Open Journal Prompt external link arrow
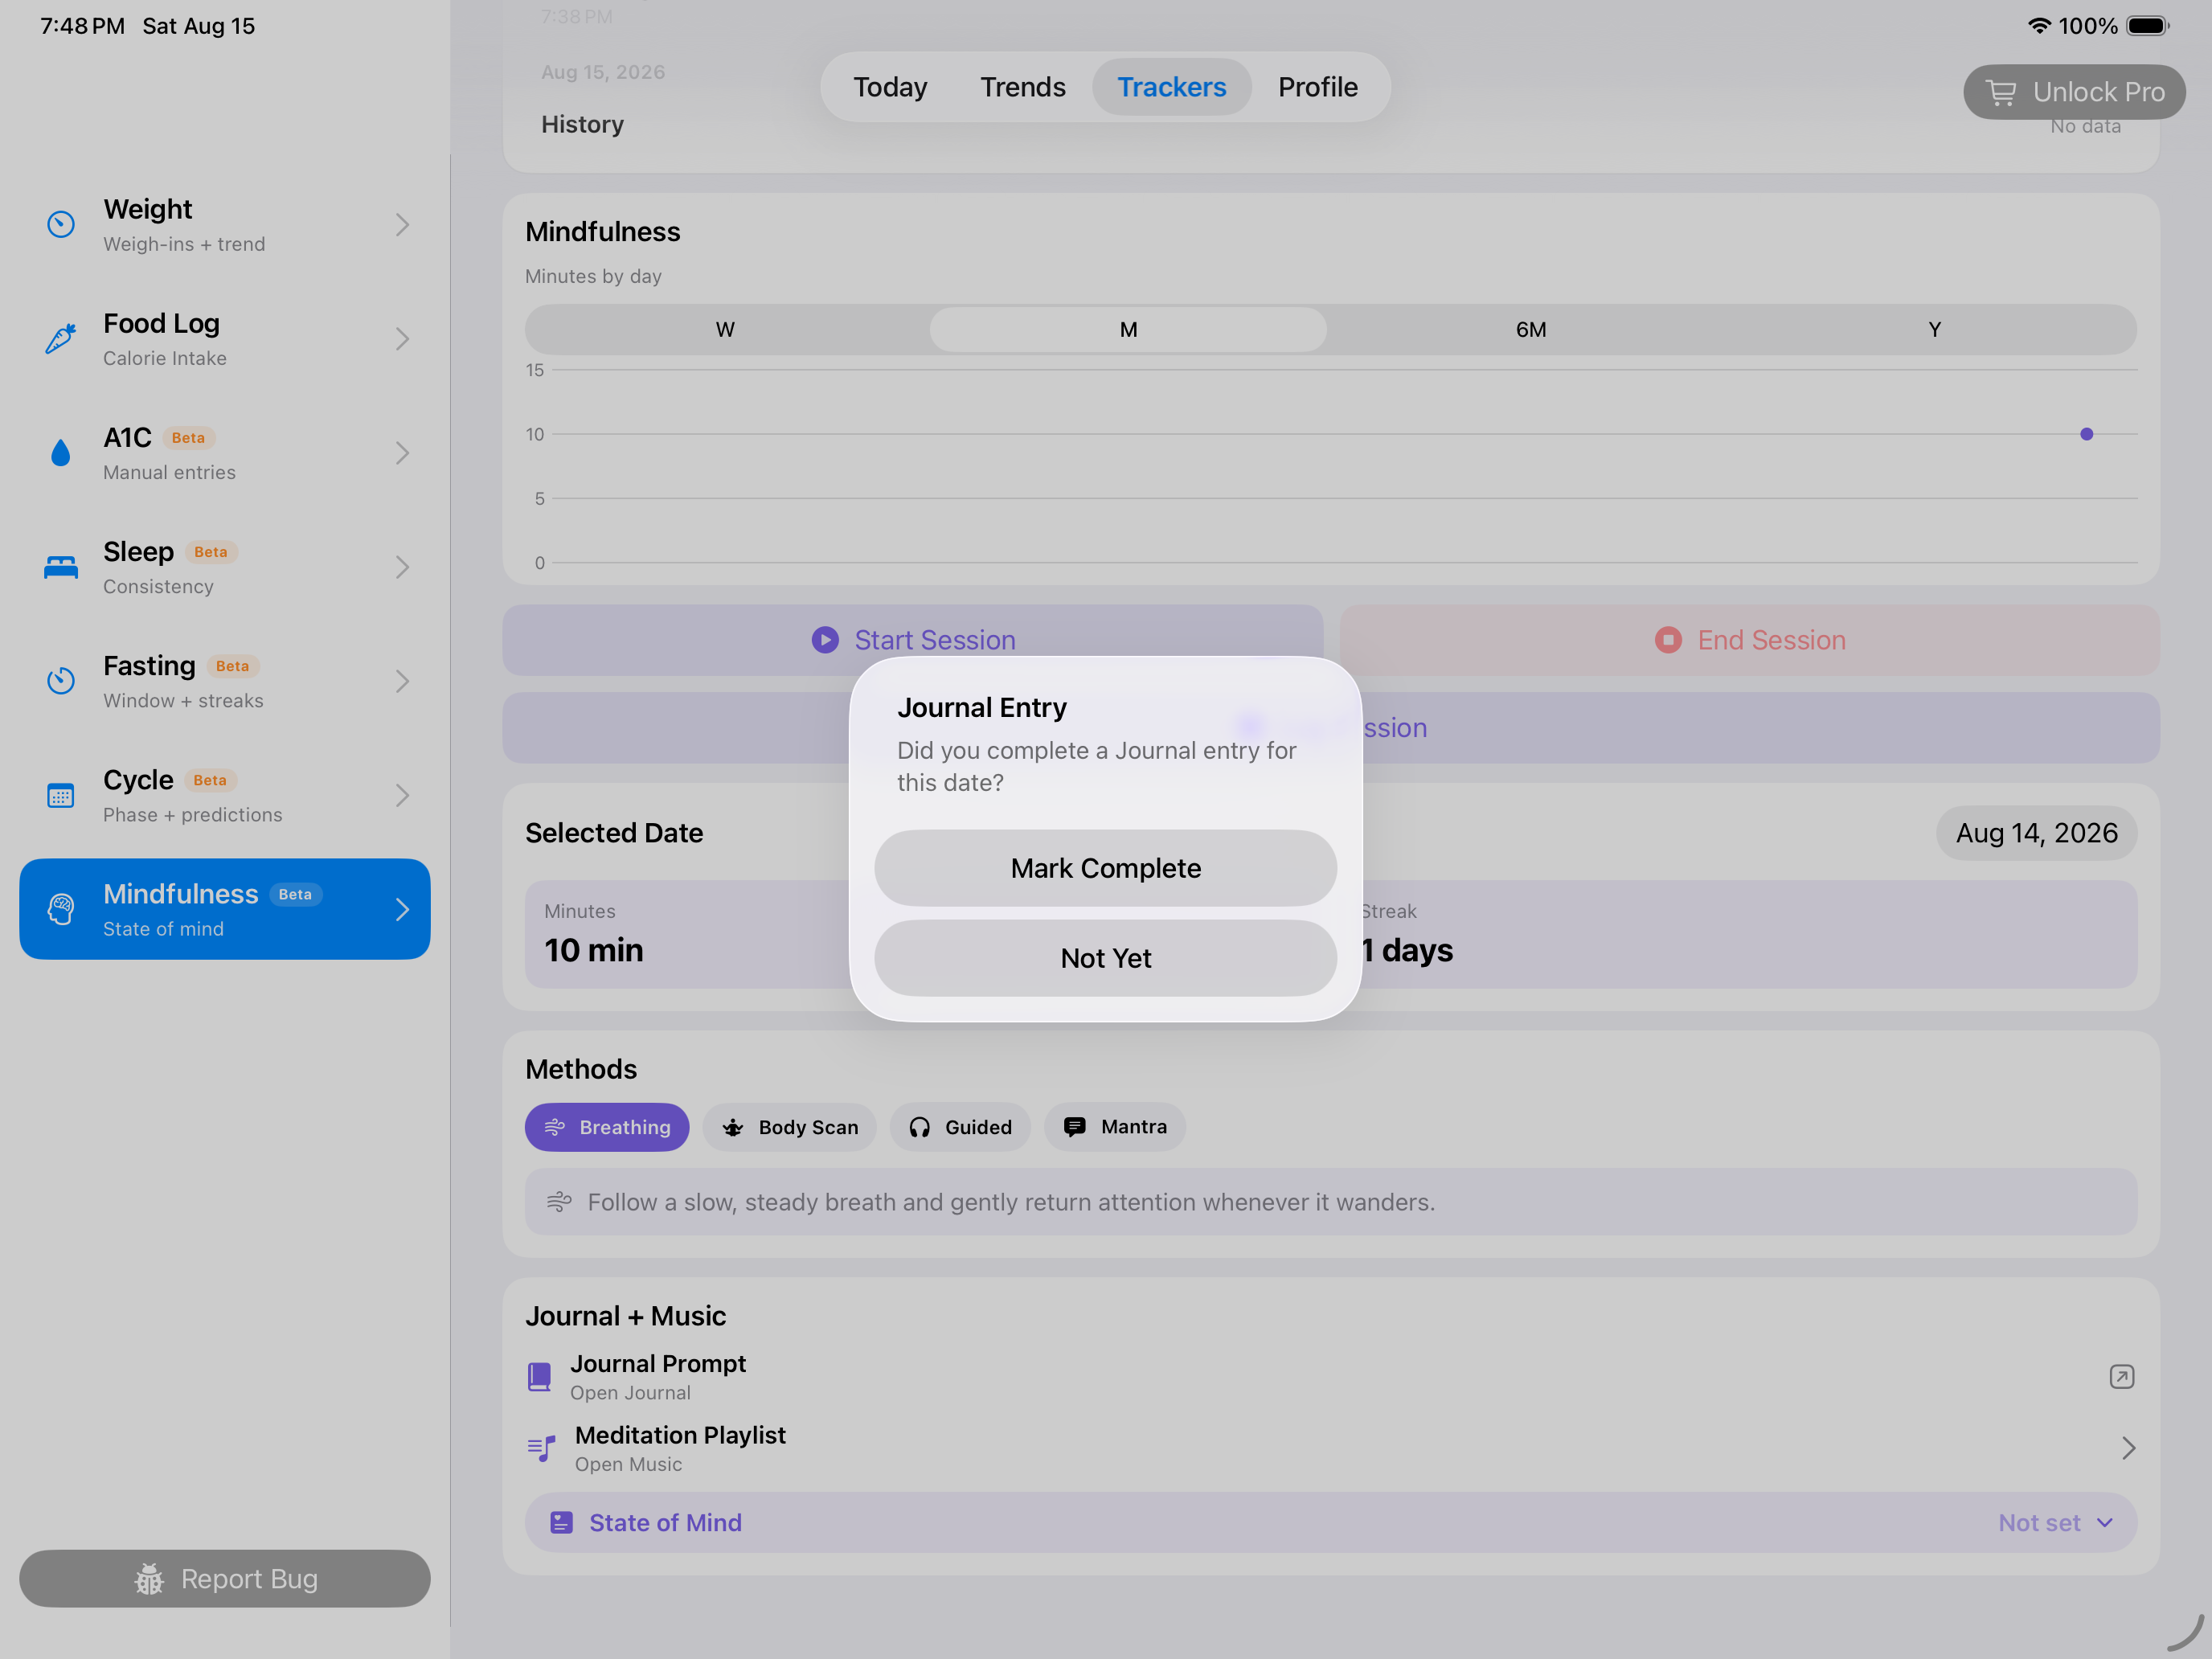Image resolution: width=2212 pixels, height=1659 pixels. click(x=2121, y=1377)
